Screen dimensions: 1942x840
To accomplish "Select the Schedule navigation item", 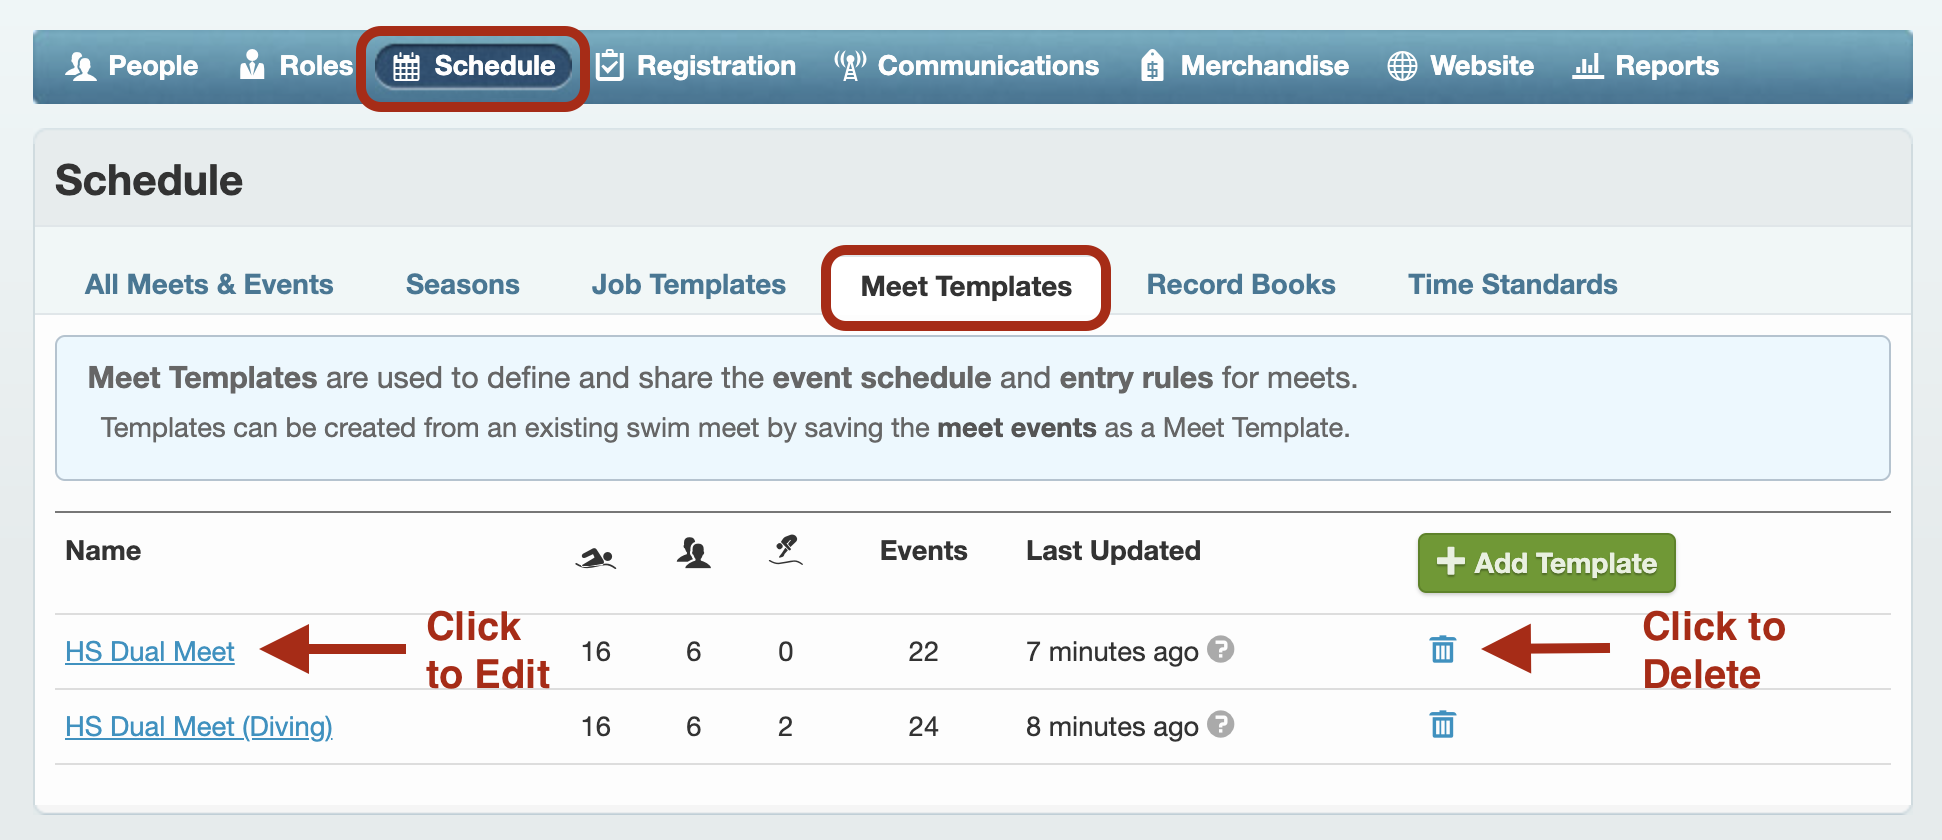I will [473, 66].
